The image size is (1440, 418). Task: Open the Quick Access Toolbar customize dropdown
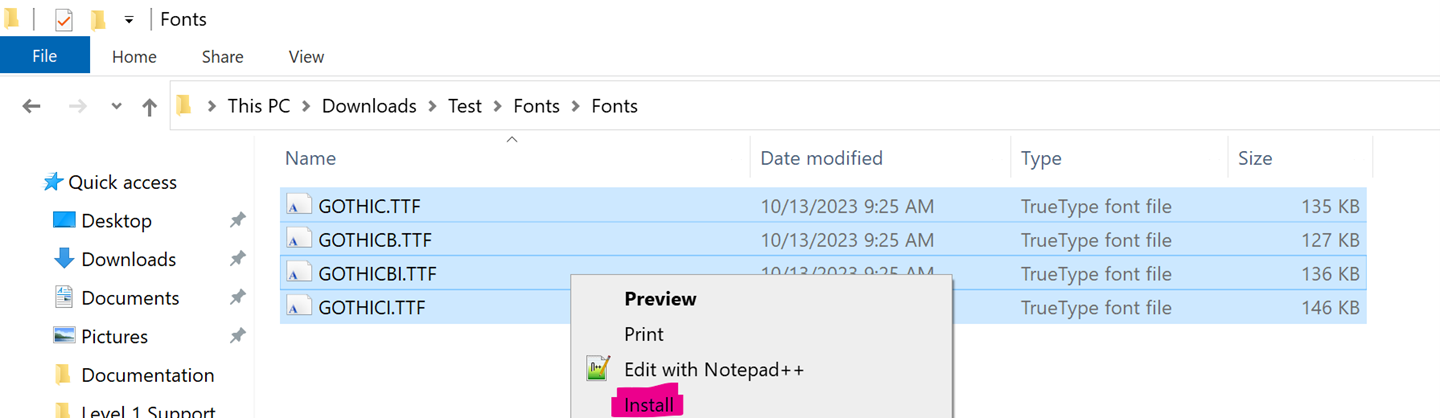(129, 21)
